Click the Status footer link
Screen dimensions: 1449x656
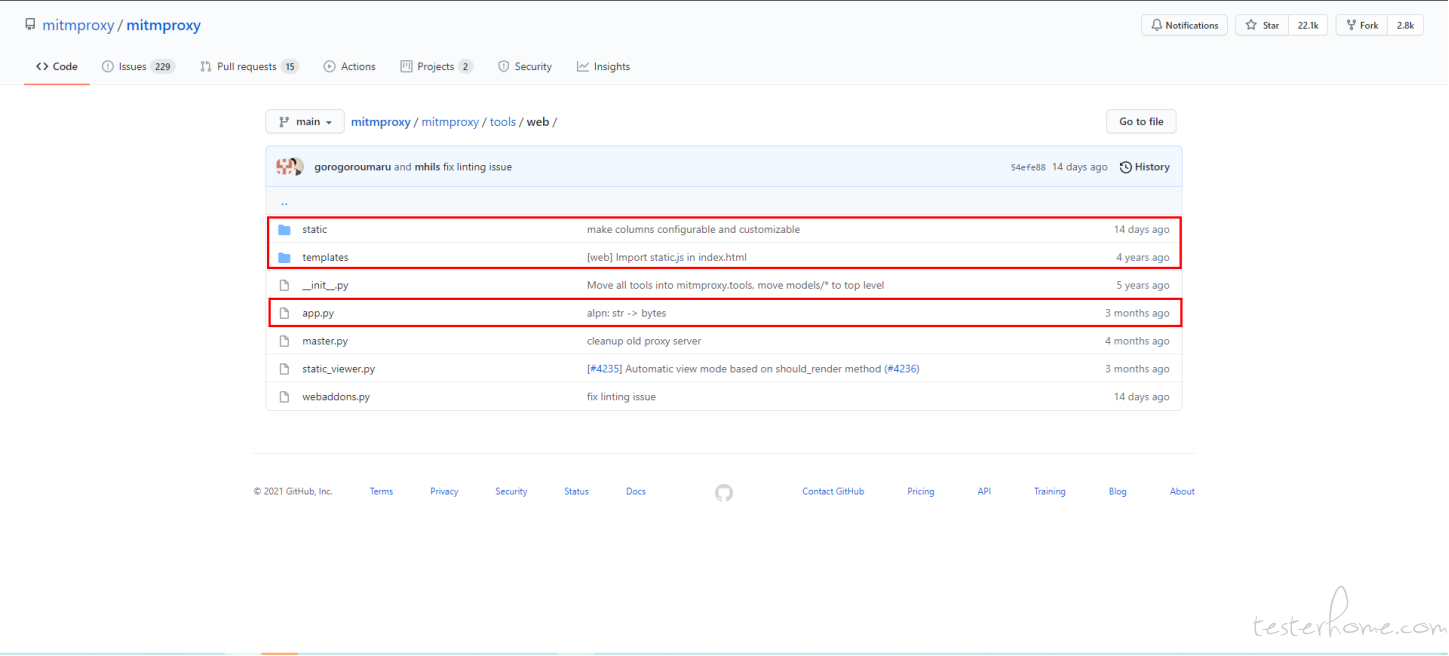click(x=576, y=492)
